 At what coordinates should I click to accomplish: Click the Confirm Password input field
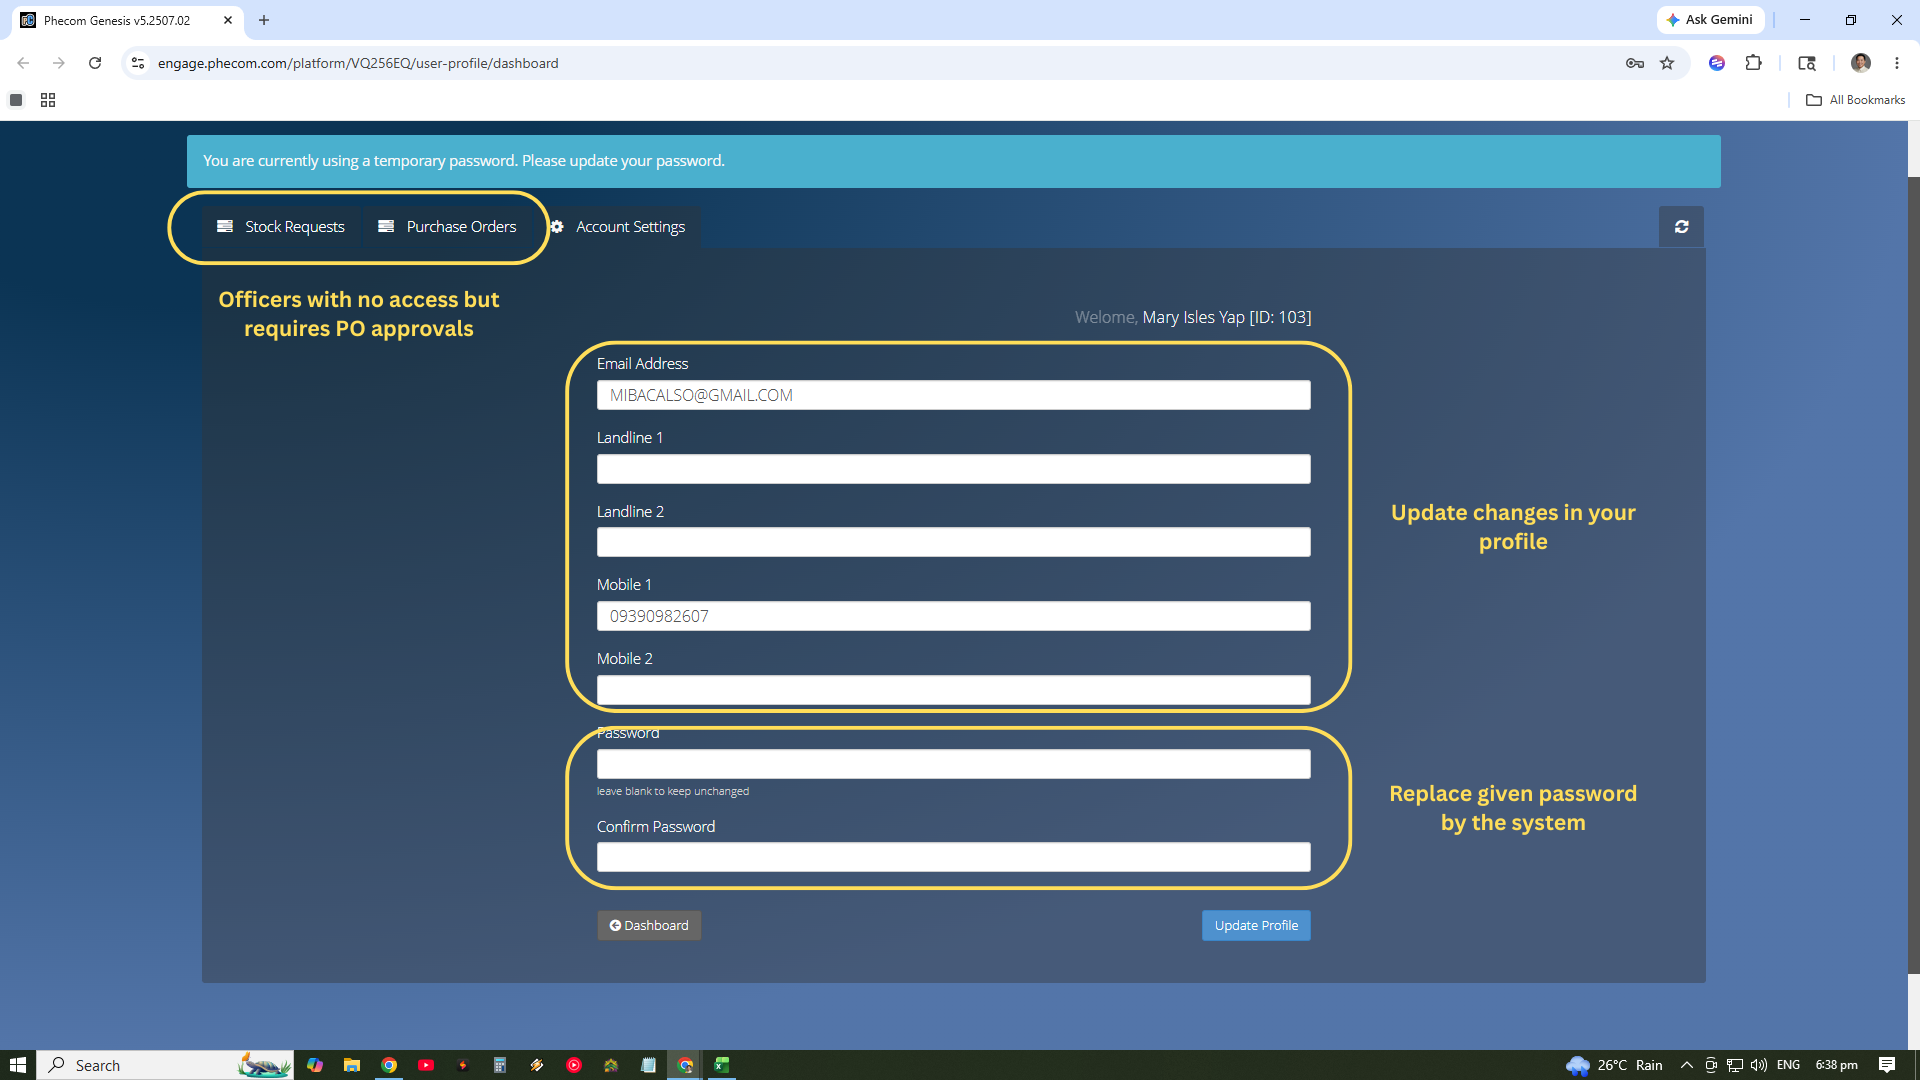953,857
